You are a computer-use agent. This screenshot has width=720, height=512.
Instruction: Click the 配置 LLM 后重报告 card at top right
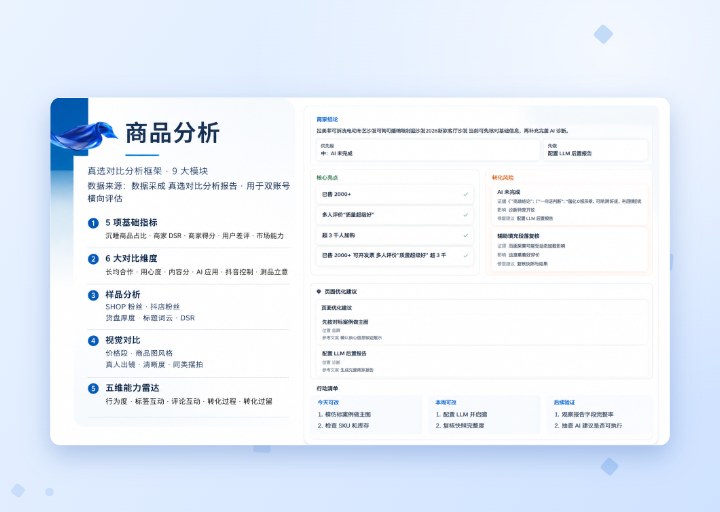click(x=596, y=150)
